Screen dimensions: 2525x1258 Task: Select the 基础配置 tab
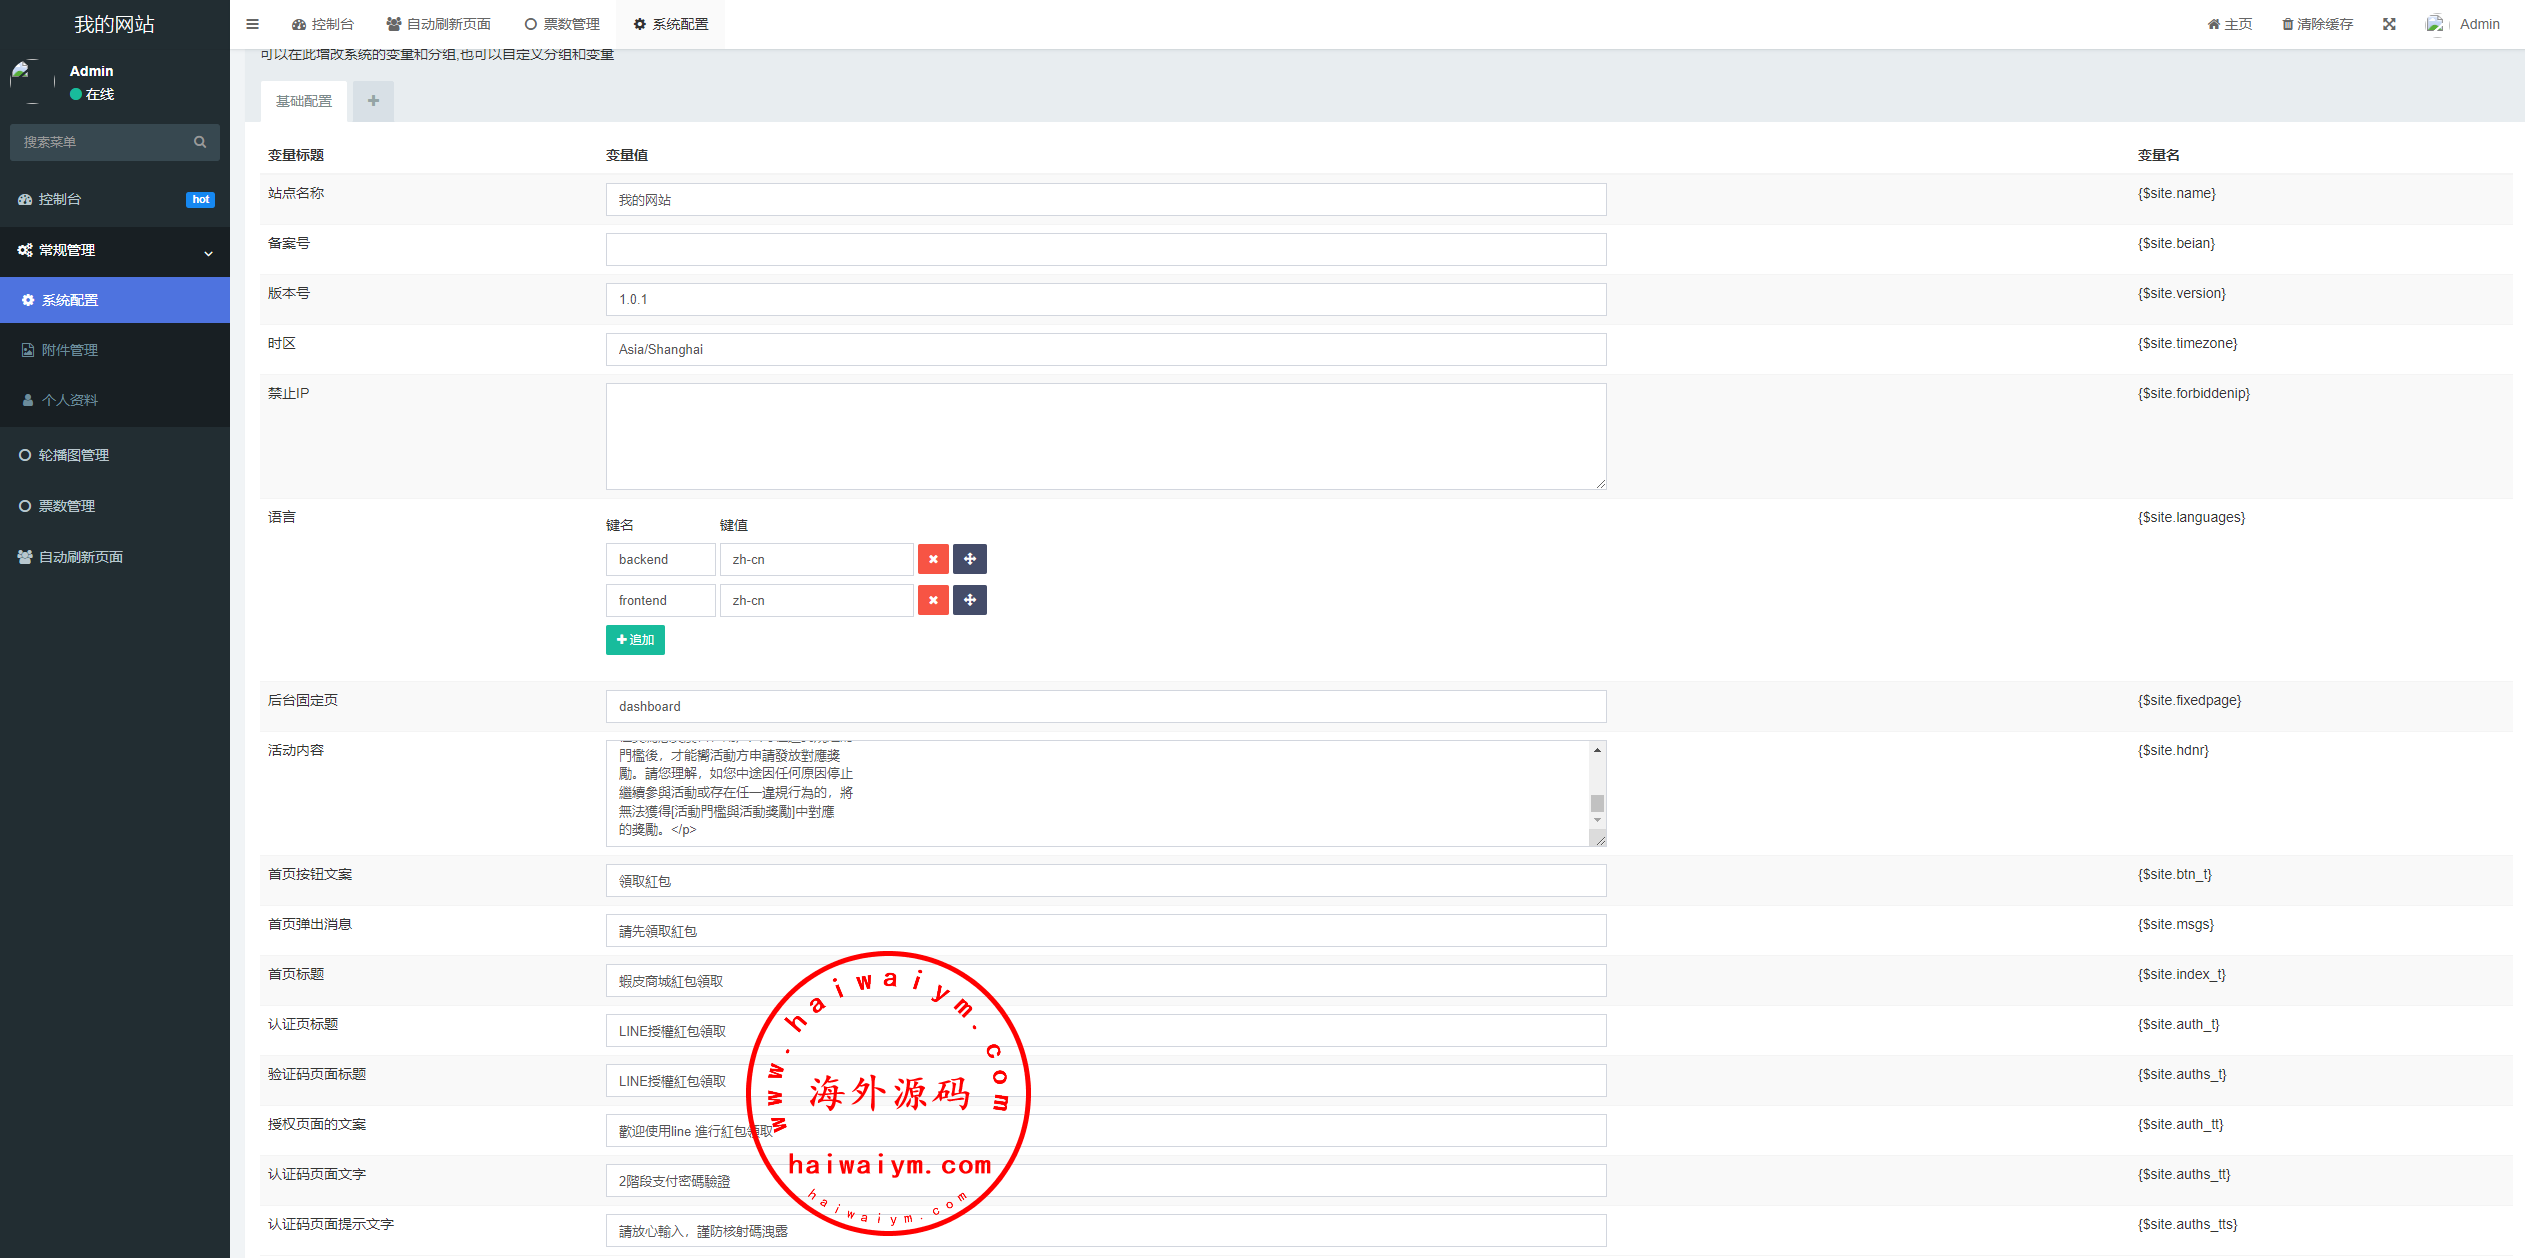pyautogui.click(x=304, y=101)
